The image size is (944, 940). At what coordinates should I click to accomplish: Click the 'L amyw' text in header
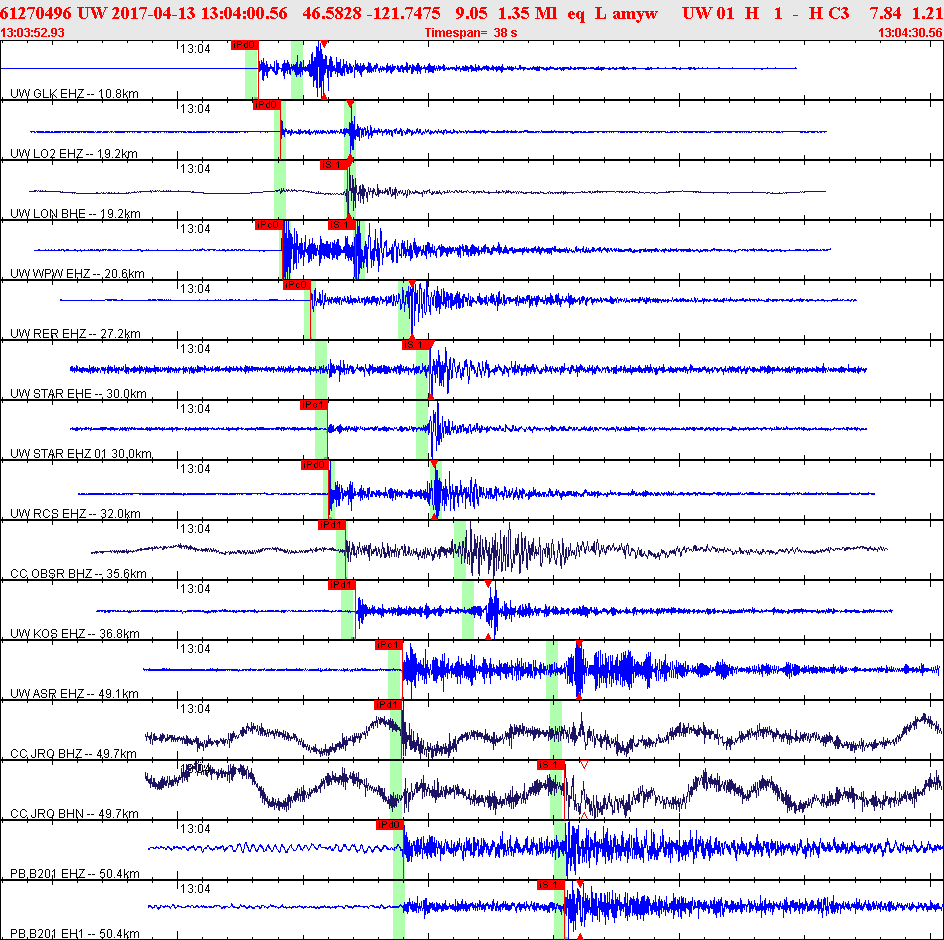pos(626,13)
